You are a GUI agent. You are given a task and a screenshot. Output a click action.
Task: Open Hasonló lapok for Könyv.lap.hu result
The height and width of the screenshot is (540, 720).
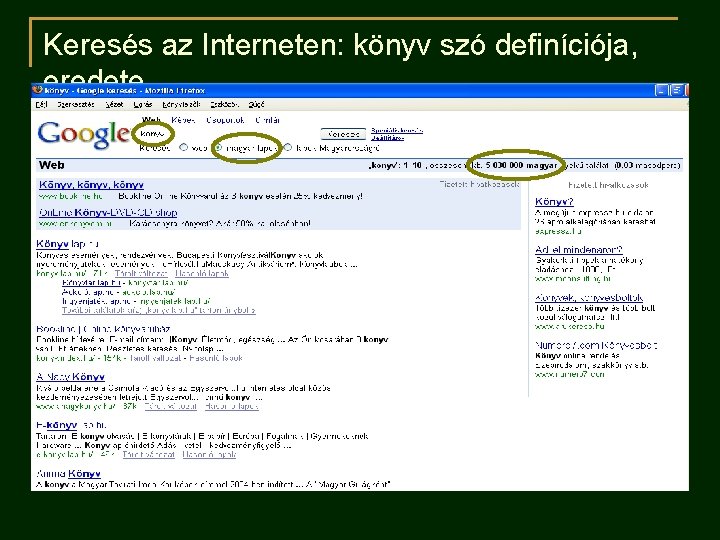pos(202,274)
